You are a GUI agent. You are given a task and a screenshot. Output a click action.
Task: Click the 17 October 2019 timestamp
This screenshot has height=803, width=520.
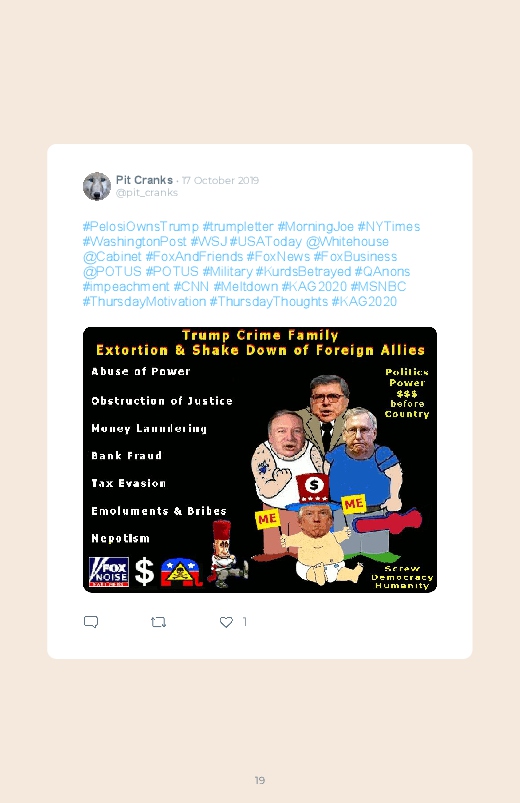(x=220, y=180)
